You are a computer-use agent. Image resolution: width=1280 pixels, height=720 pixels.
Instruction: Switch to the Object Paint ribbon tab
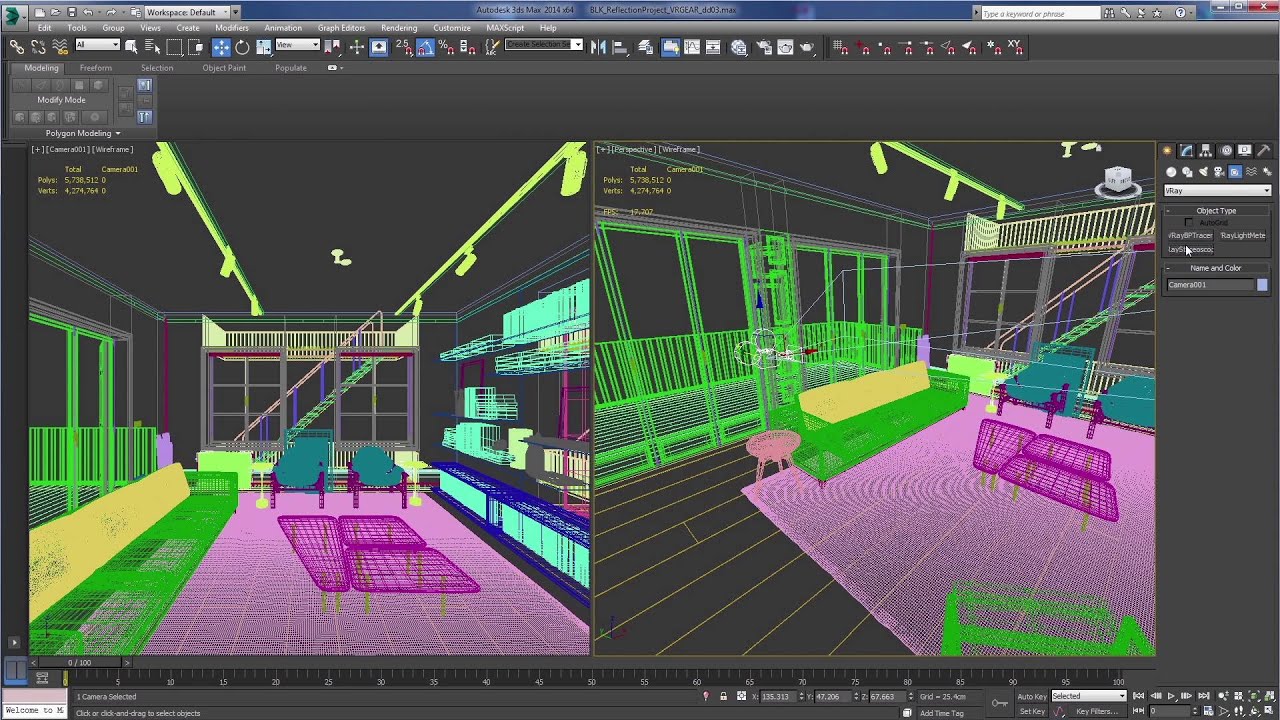coord(224,68)
